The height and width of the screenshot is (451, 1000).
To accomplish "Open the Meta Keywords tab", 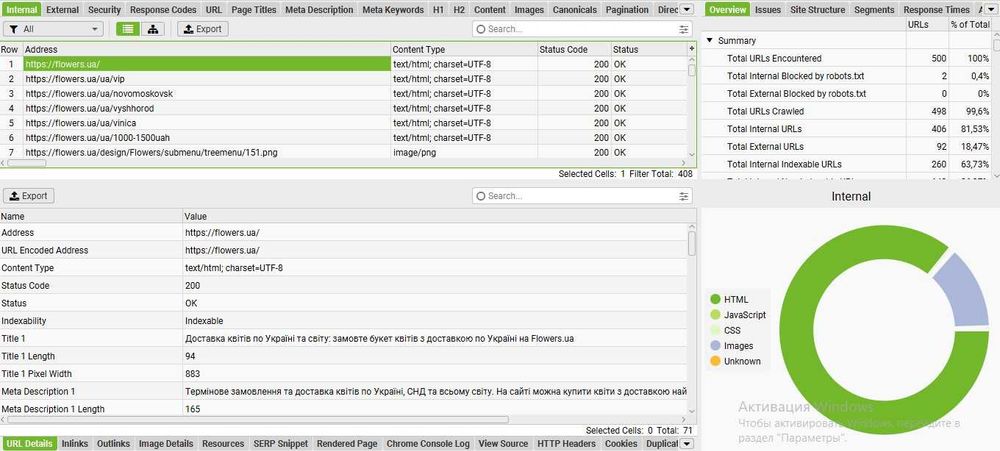I will (x=393, y=10).
